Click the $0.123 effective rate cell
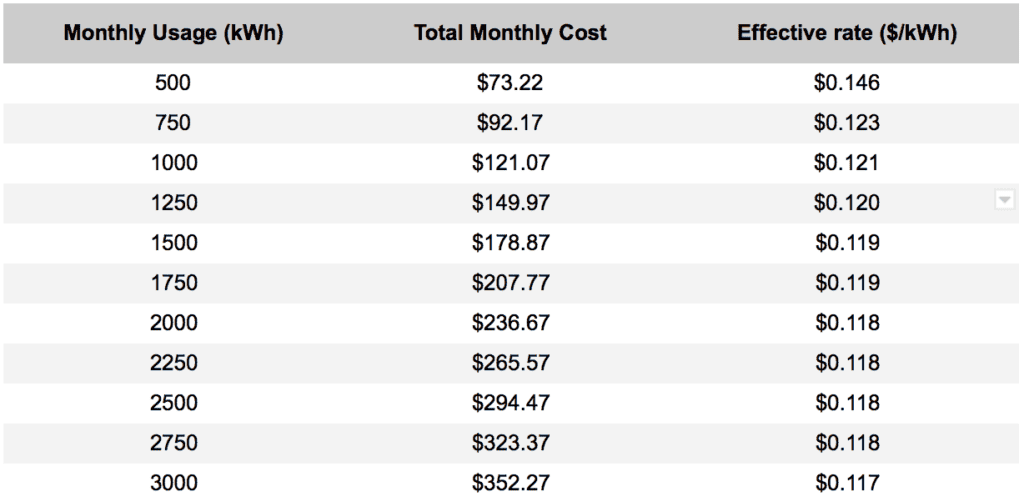This screenshot has width=1024, height=502. (847, 123)
